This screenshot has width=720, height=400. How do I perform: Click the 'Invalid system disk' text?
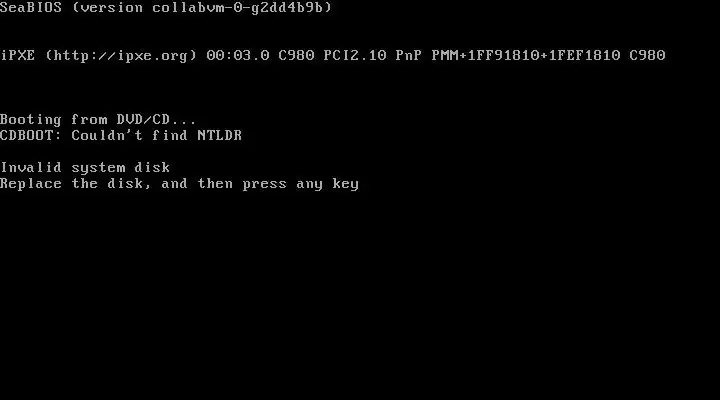point(85,168)
